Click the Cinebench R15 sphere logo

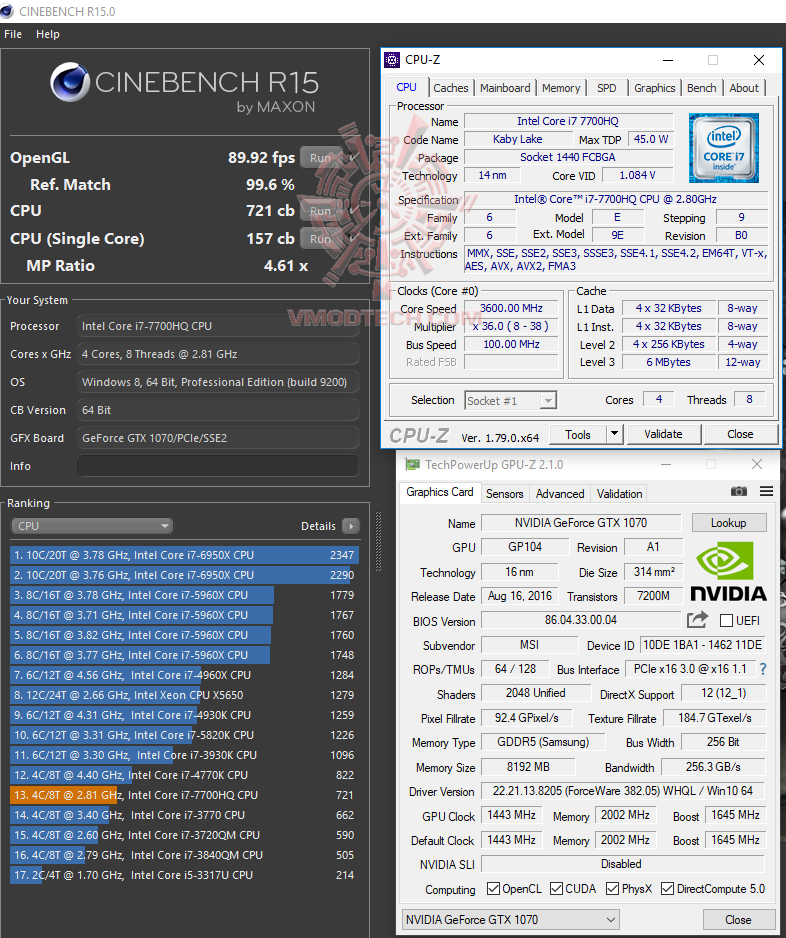pos(69,82)
